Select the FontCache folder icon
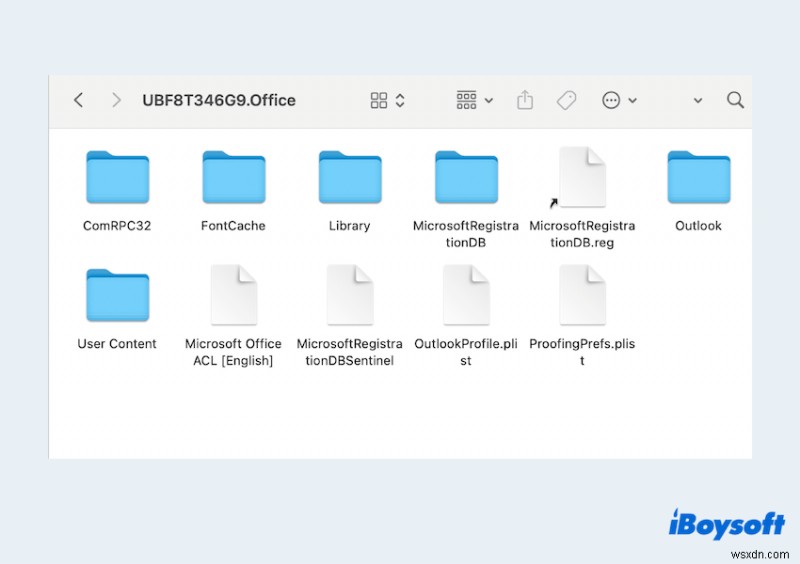Screen dimensions: 800x564 (x=234, y=177)
